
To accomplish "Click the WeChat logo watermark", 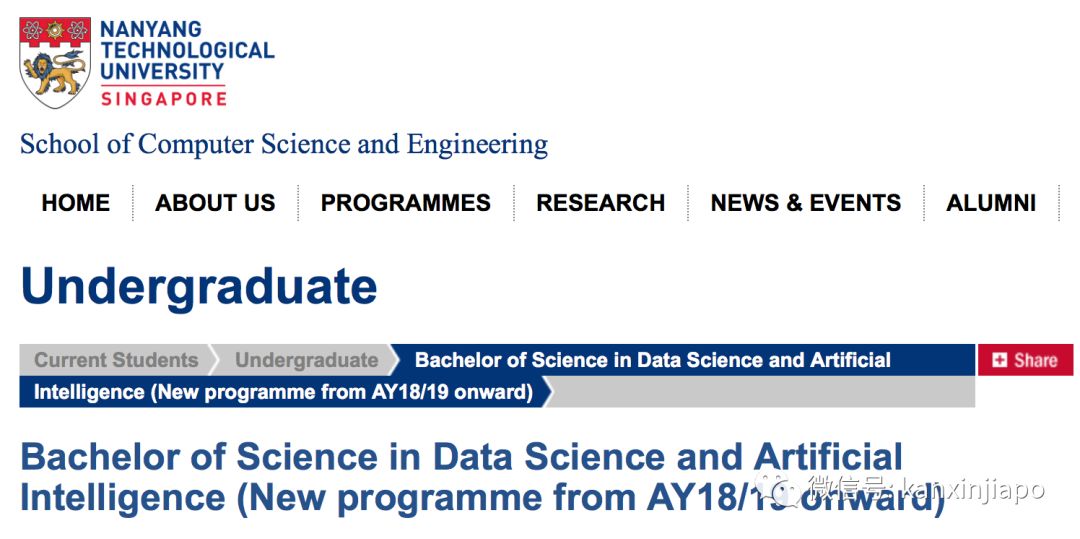I will pyautogui.click(x=777, y=488).
